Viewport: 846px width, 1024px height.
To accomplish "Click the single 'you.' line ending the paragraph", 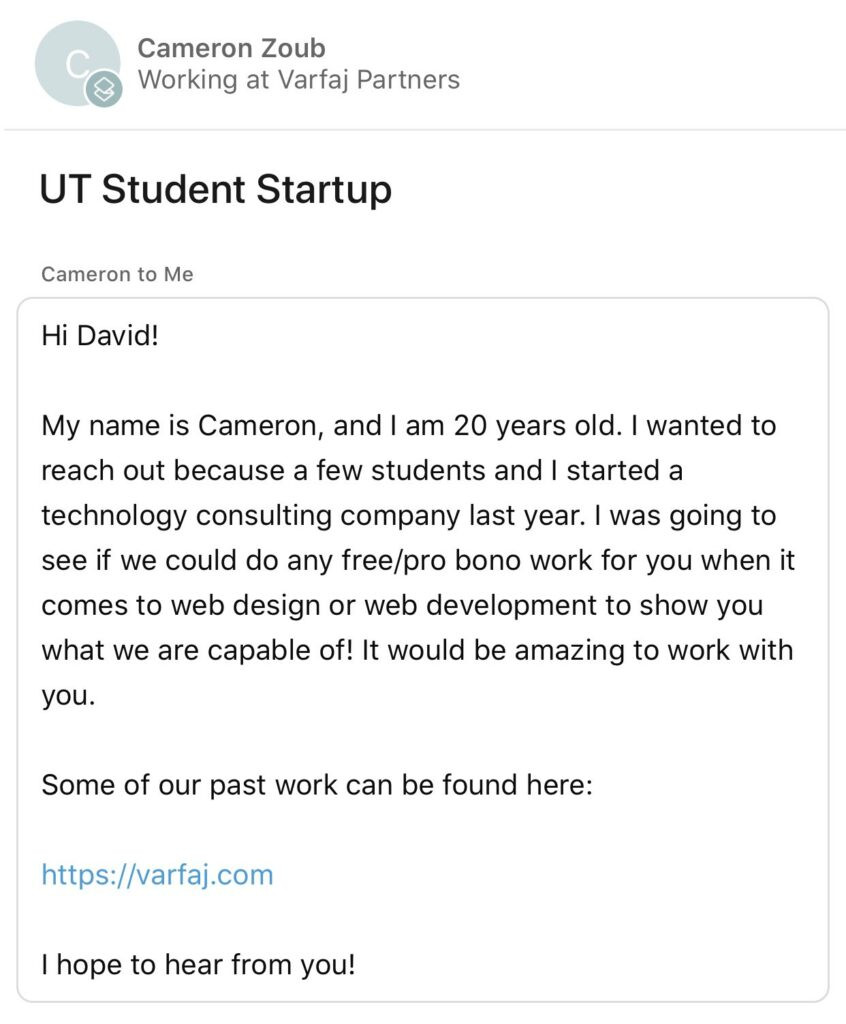I will point(68,695).
